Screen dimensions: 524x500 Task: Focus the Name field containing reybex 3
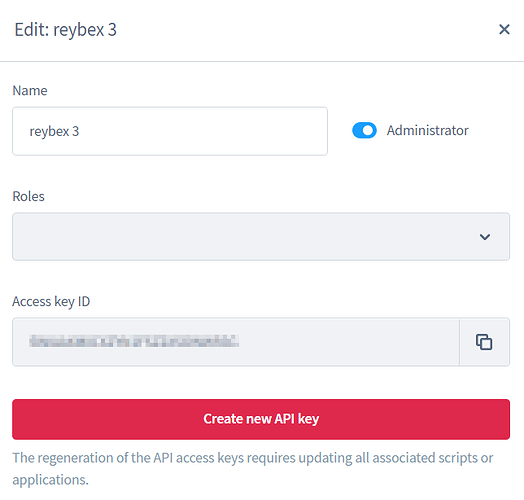pos(170,131)
